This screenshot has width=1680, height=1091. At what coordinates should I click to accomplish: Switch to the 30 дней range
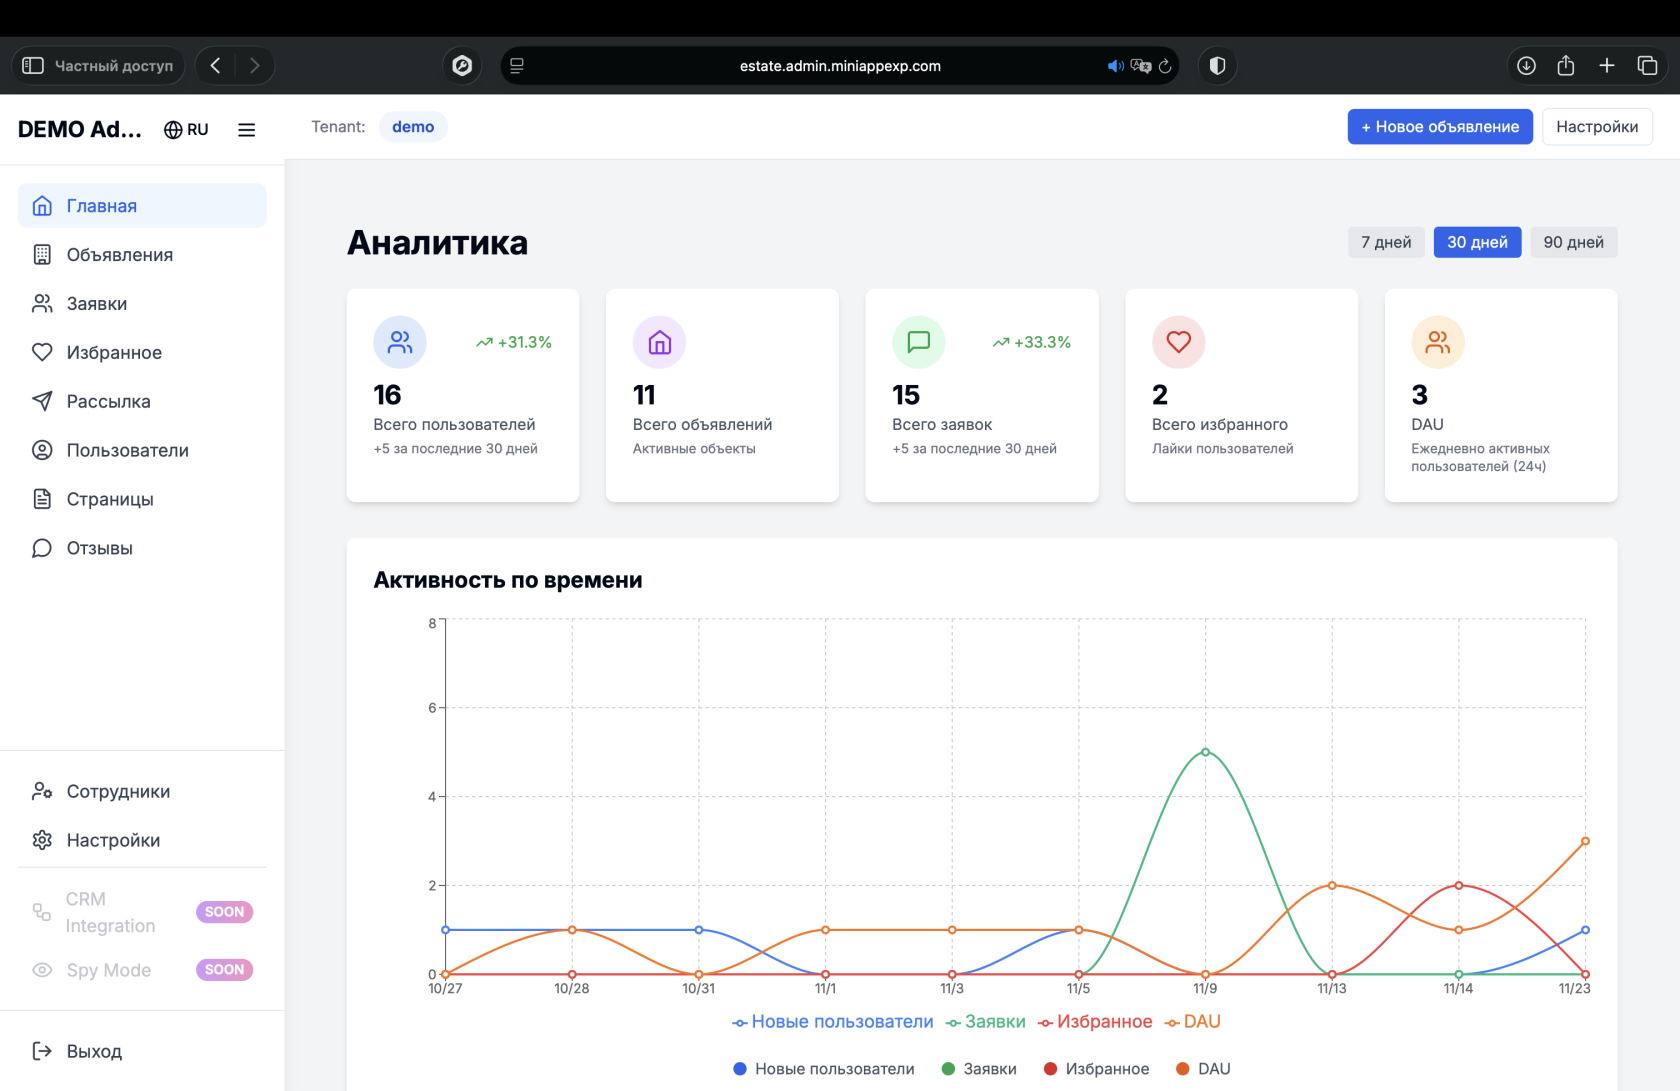(1477, 242)
